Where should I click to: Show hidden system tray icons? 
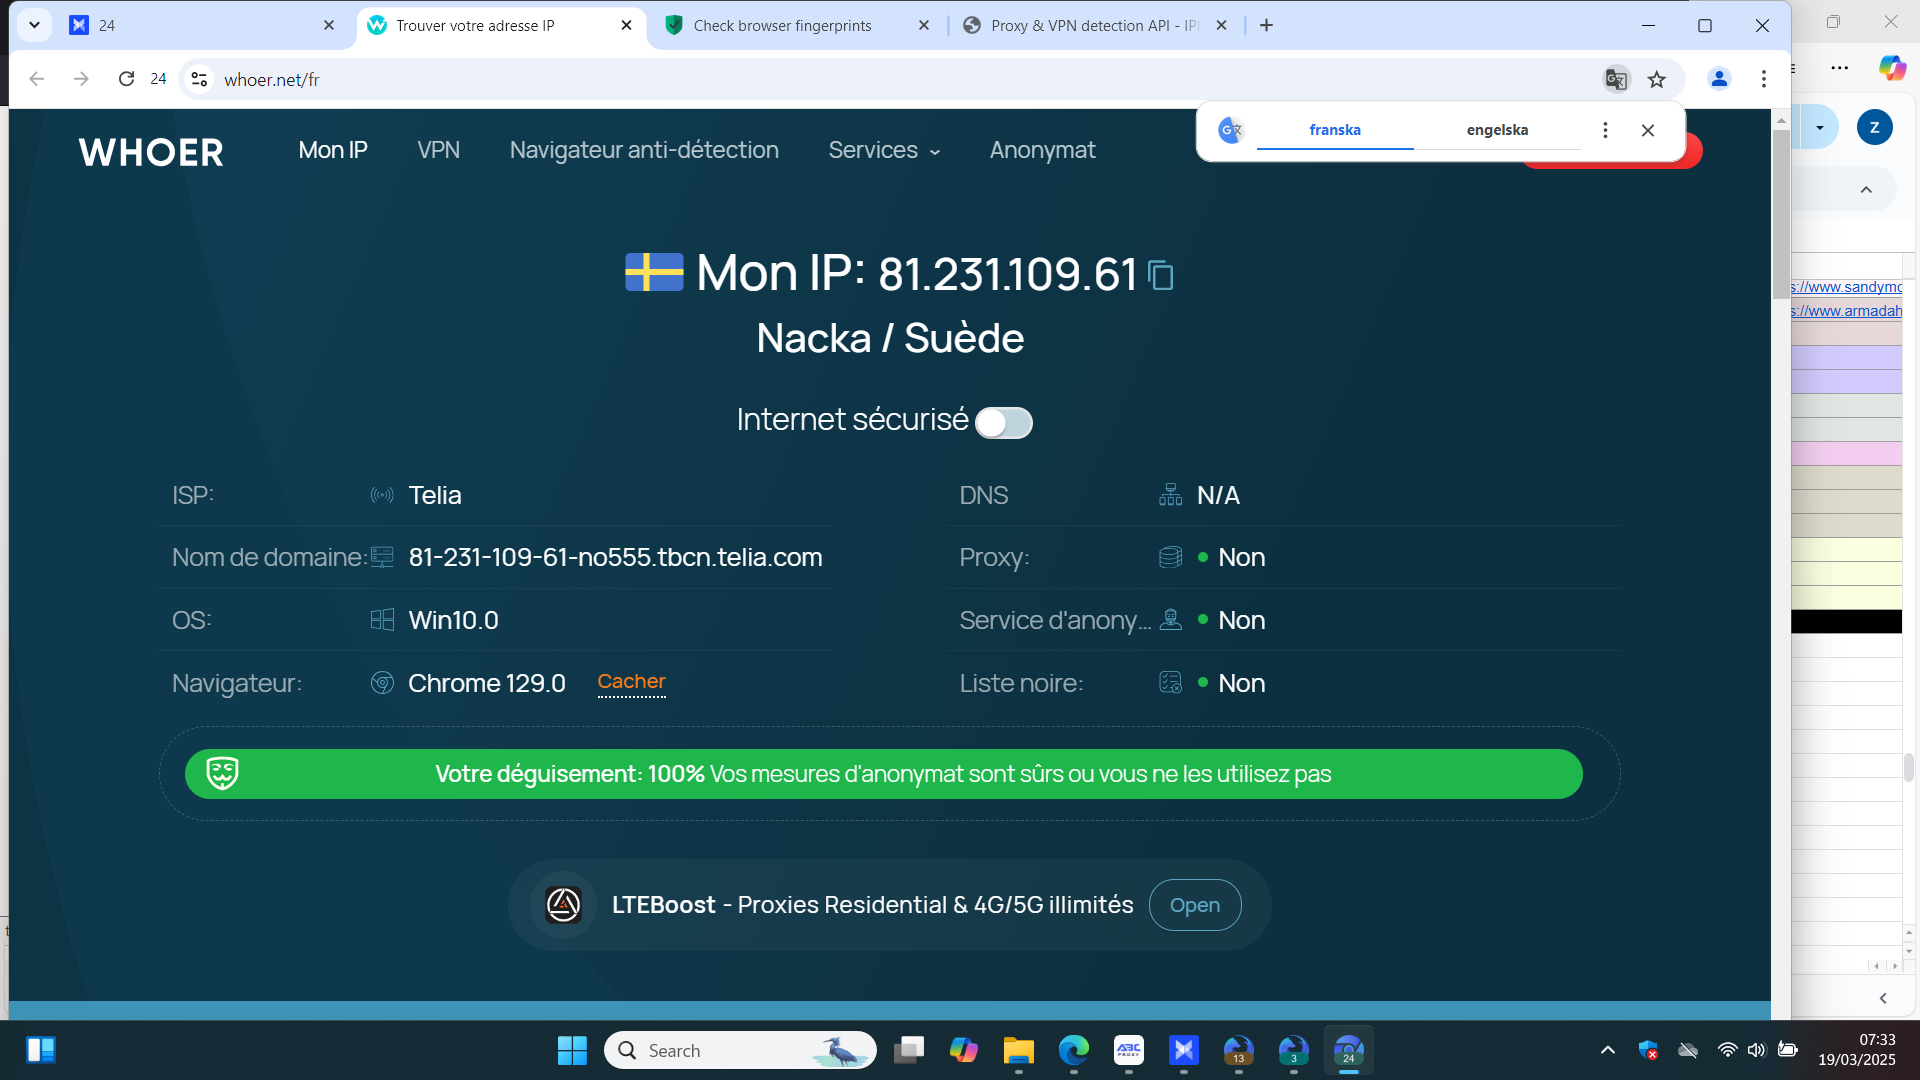click(1608, 1050)
